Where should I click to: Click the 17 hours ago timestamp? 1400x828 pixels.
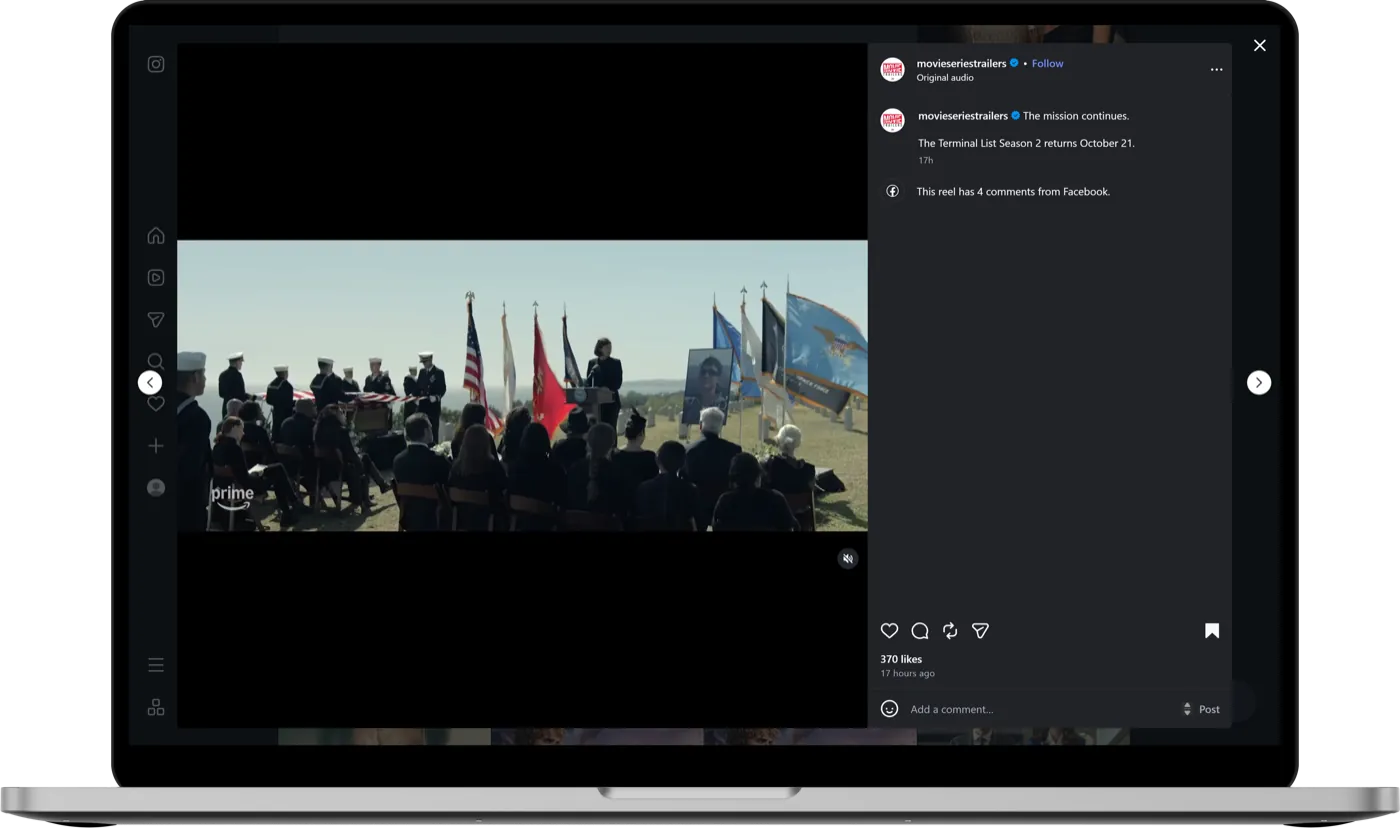pos(907,674)
